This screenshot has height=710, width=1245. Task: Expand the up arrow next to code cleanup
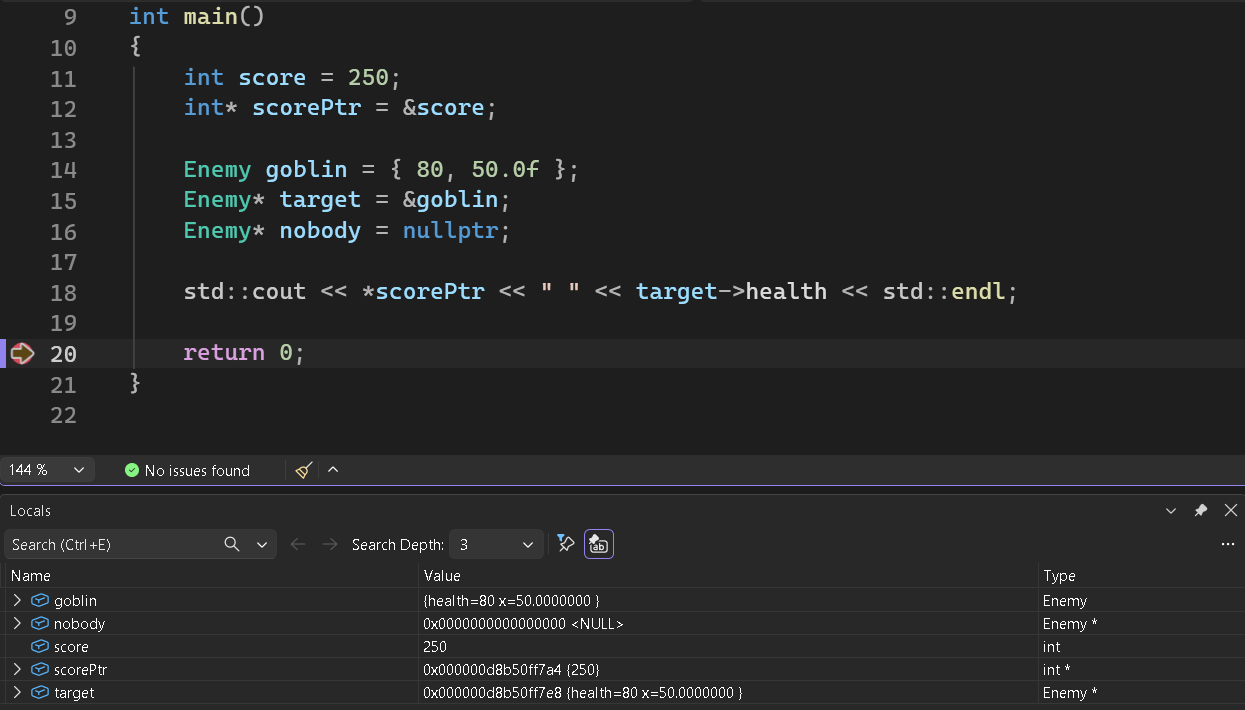pyautogui.click(x=333, y=470)
